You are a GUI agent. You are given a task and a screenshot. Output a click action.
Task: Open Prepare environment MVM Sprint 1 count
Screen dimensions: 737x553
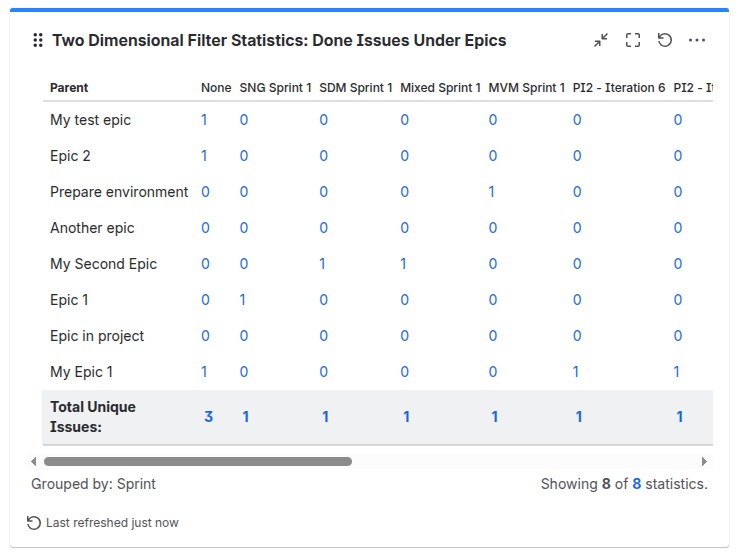pos(492,192)
